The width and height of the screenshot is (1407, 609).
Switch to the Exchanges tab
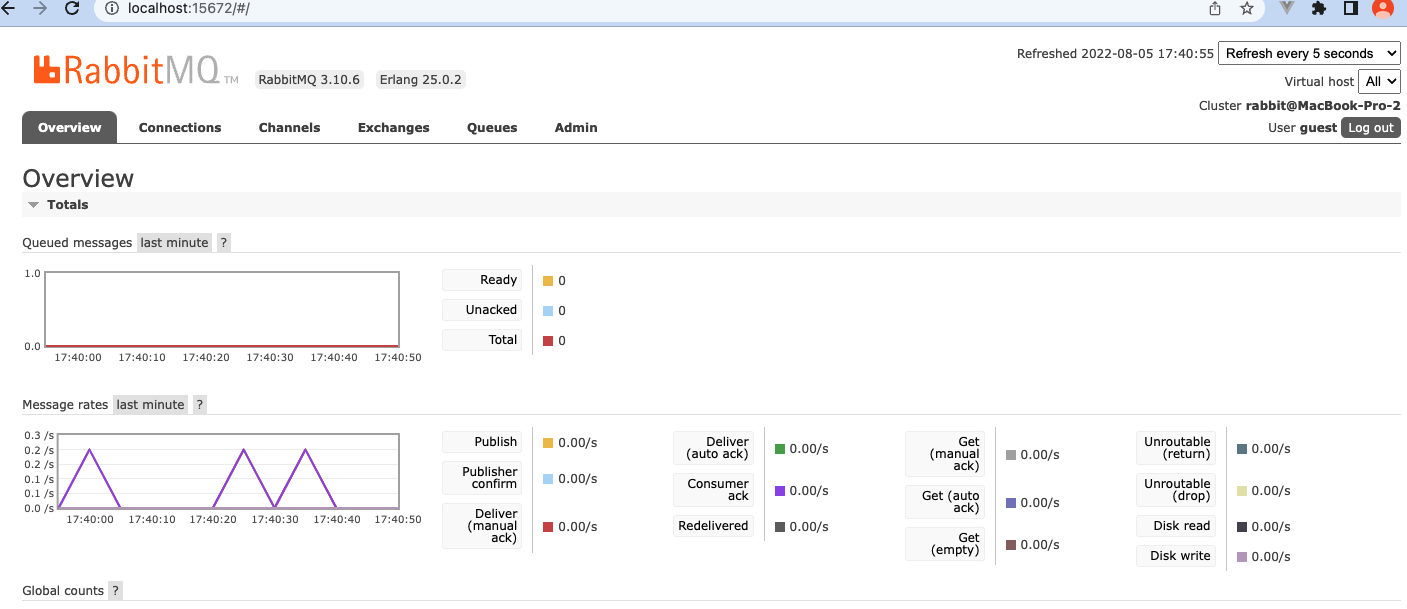coord(394,128)
